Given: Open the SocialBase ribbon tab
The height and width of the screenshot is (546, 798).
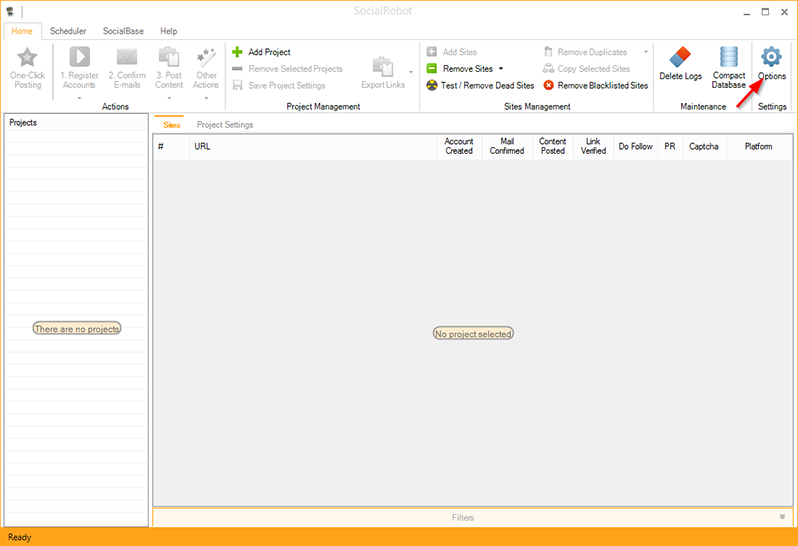Looking at the screenshot, I should (123, 31).
